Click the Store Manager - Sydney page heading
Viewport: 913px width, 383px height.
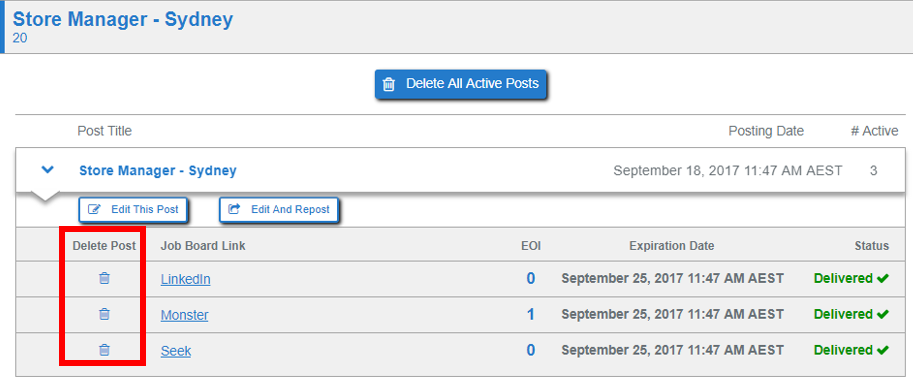[123, 19]
